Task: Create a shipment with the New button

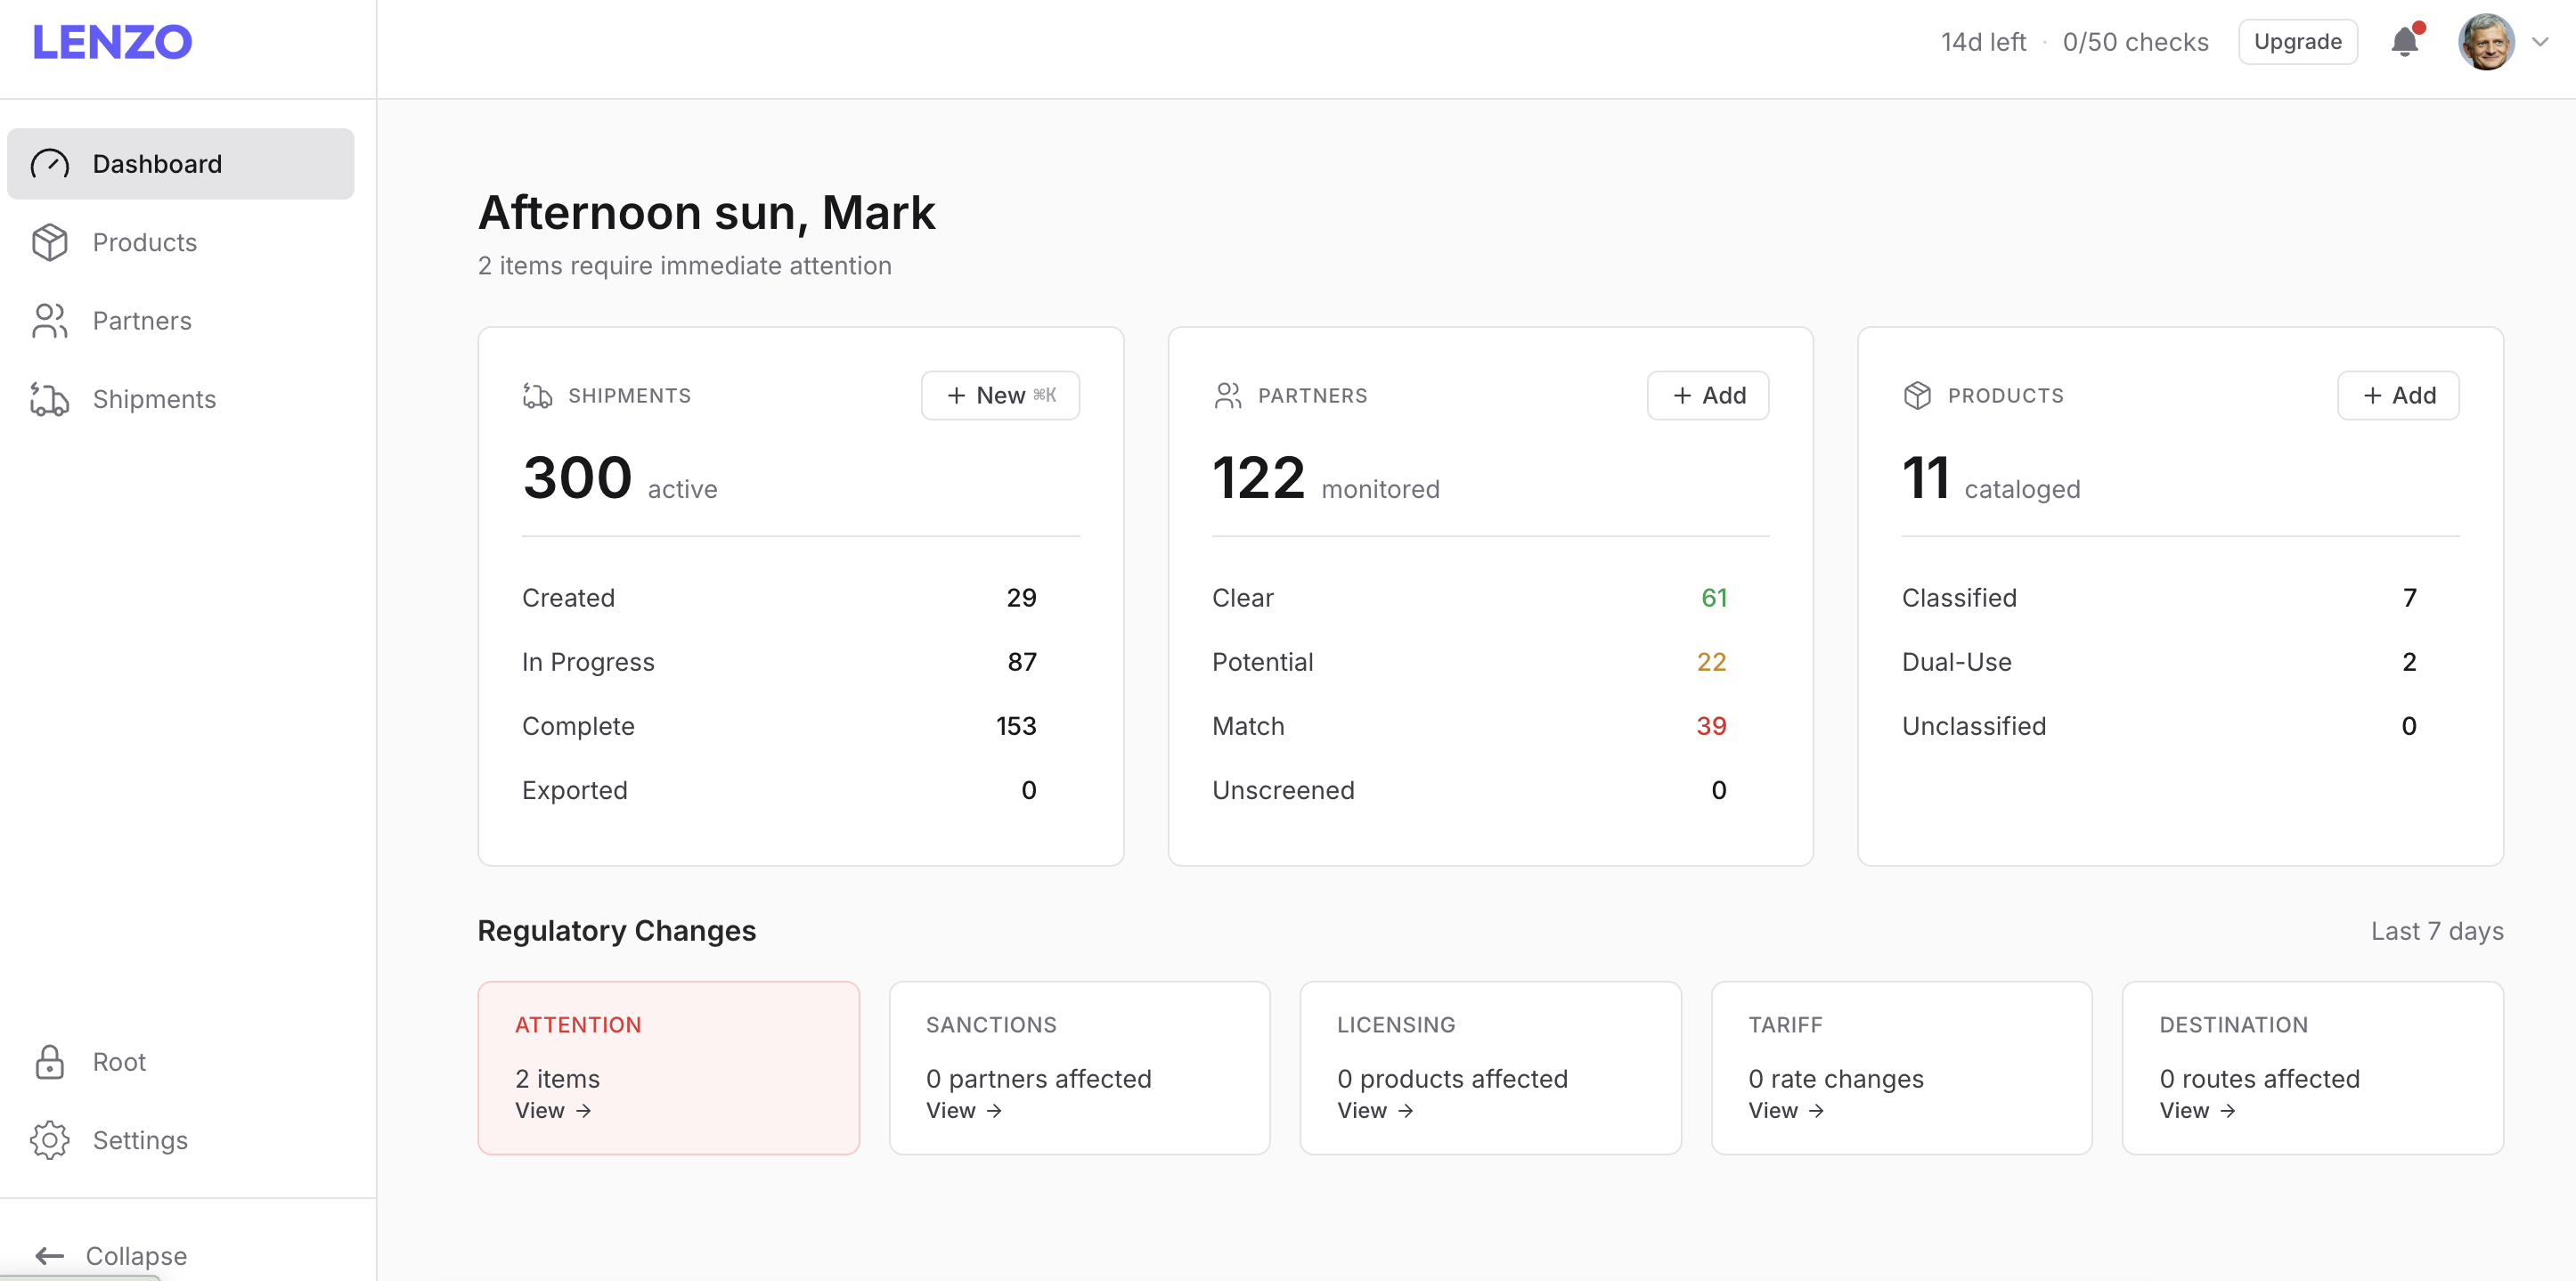Action: (x=1000, y=395)
